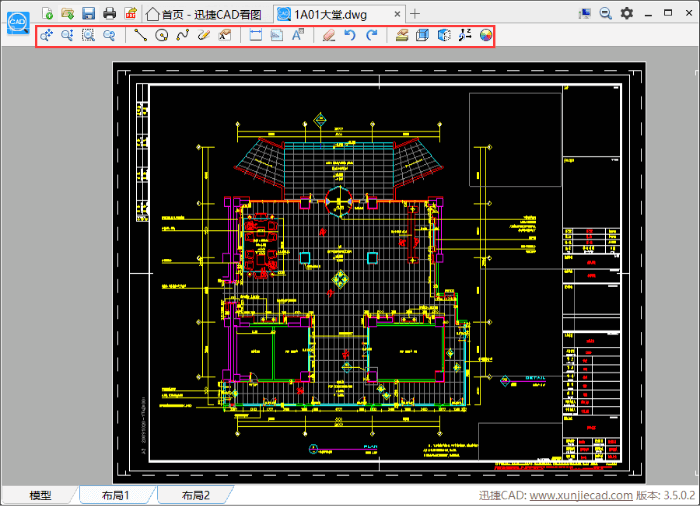Click the new file icon
The width and height of the screenshot is (700, 506).
click(47, 13)
